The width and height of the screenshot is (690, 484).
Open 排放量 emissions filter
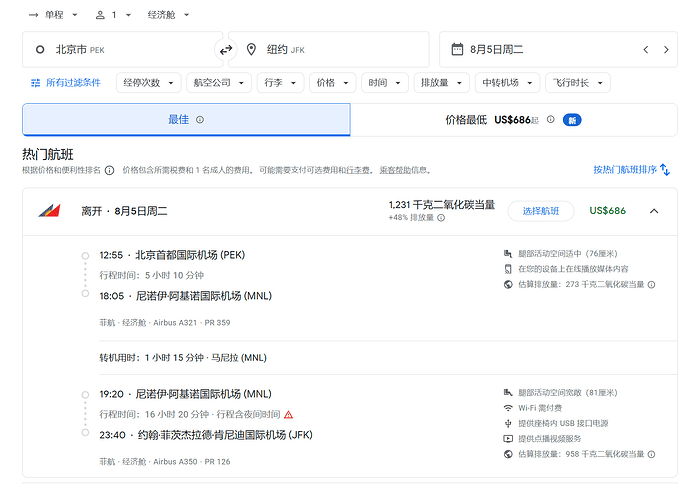442,83
